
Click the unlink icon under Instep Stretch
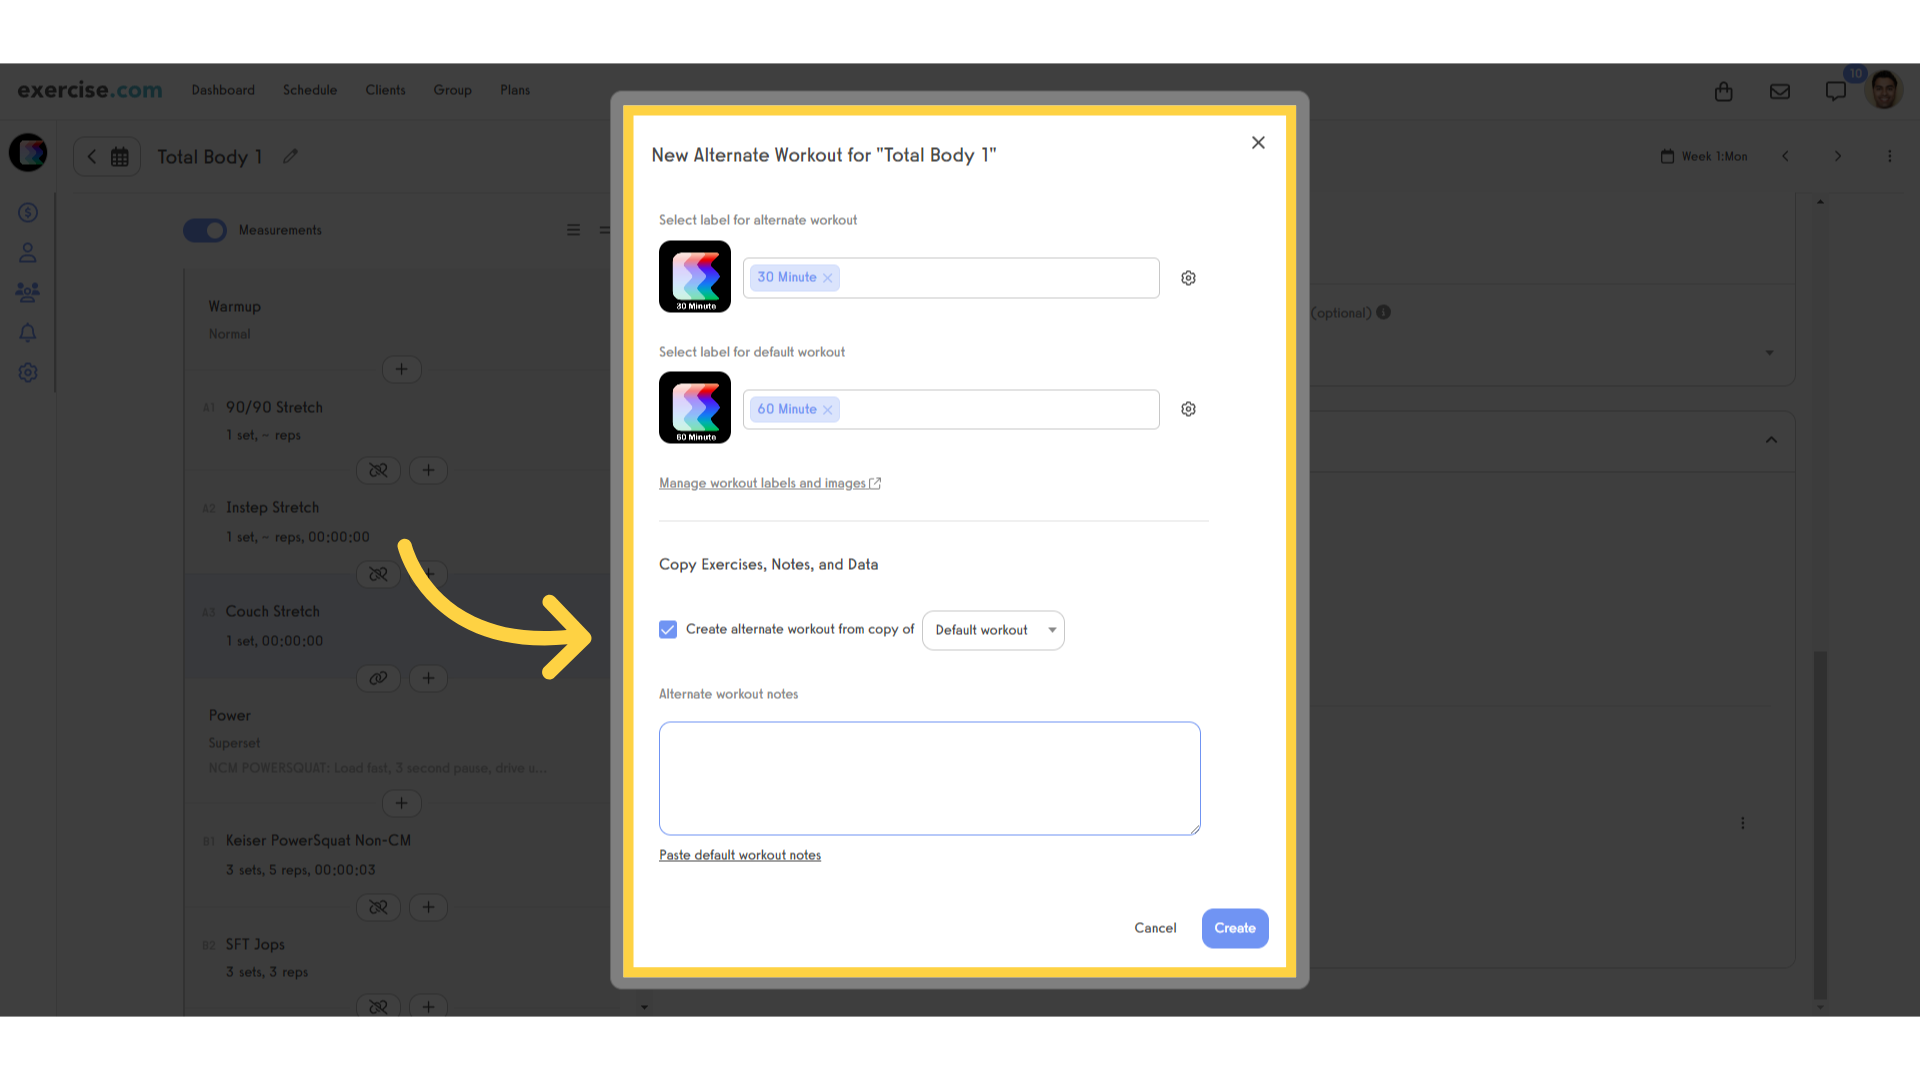[379, 574]
